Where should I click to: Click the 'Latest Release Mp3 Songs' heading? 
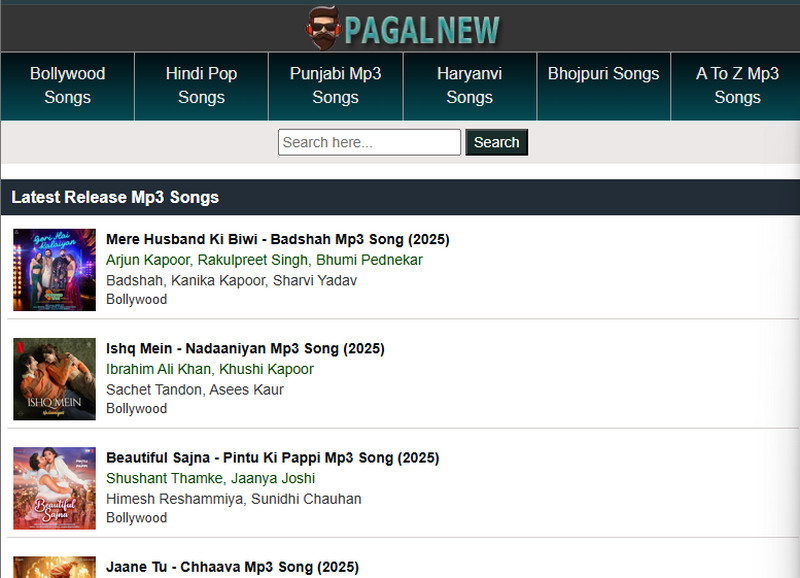pyautogui.click(x=115, y=197)
